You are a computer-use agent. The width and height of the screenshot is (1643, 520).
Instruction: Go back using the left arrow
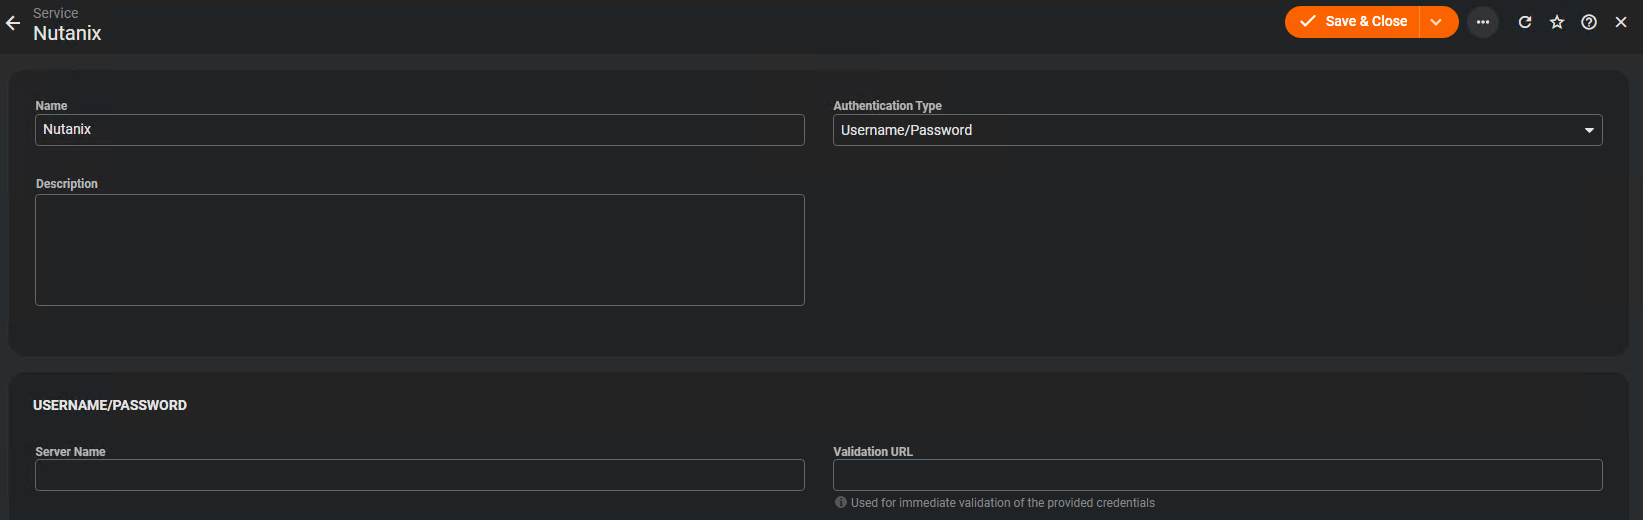coord(13,23)
